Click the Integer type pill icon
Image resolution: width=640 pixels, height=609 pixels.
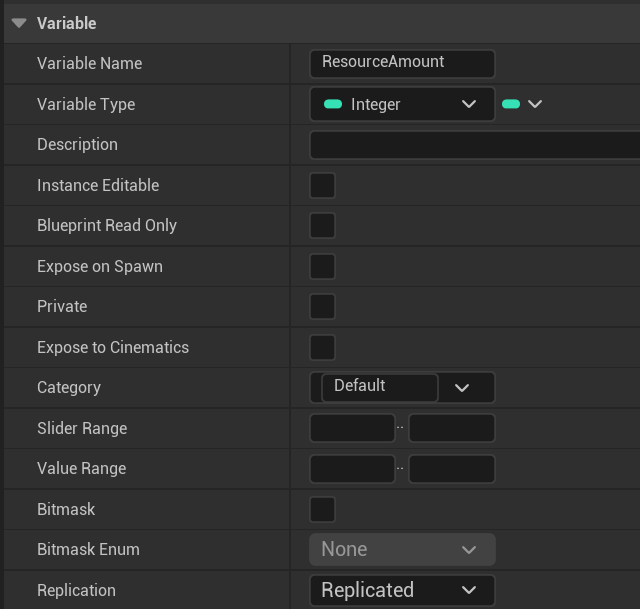[334, 104]
